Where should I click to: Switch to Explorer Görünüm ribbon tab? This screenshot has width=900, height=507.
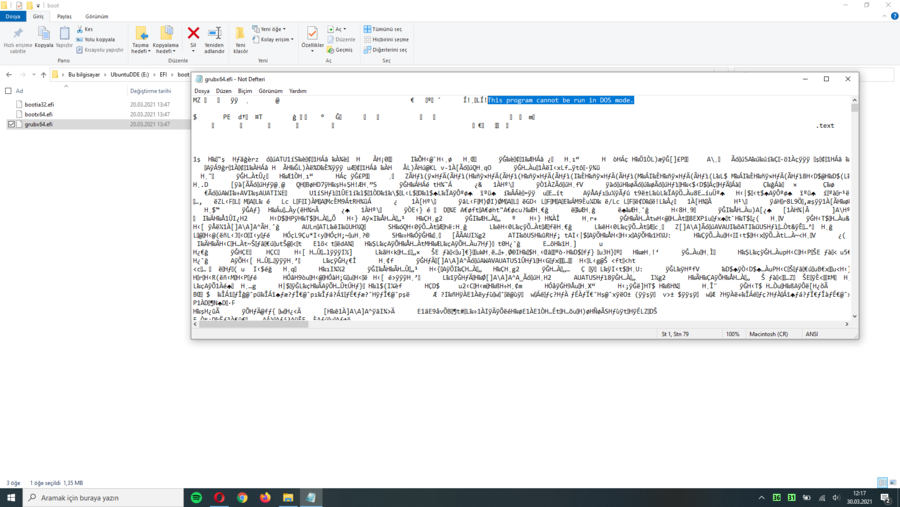coord(96,17)
